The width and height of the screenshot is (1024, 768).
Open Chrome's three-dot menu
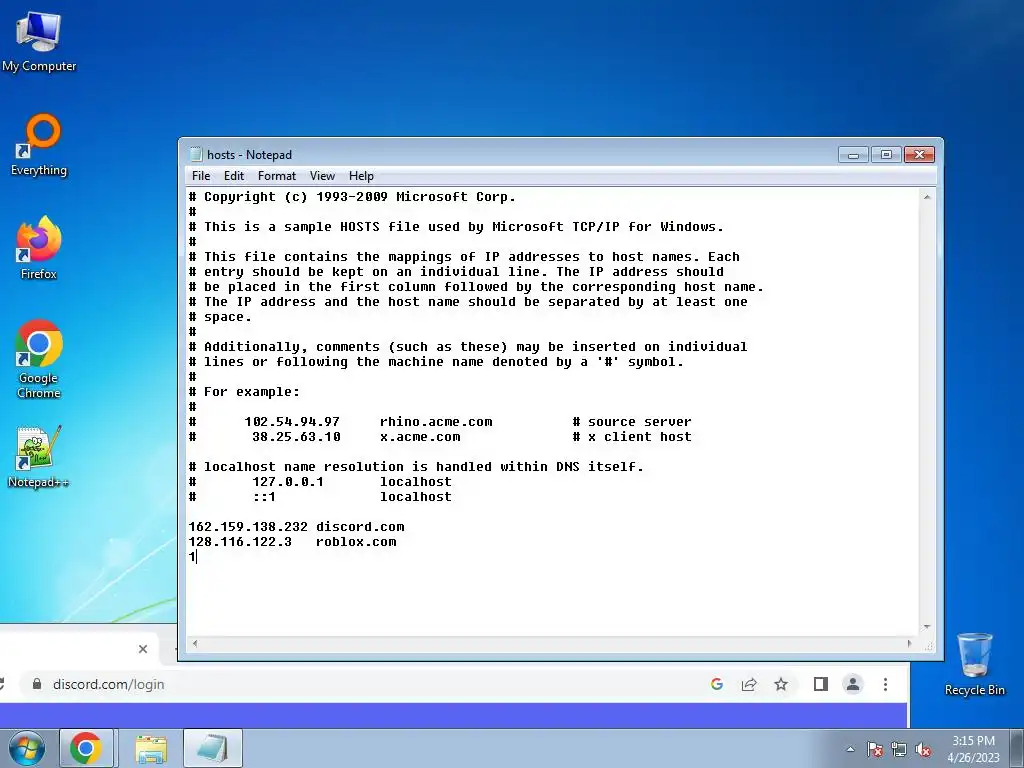pyautogui.click(x=885, y=684)
